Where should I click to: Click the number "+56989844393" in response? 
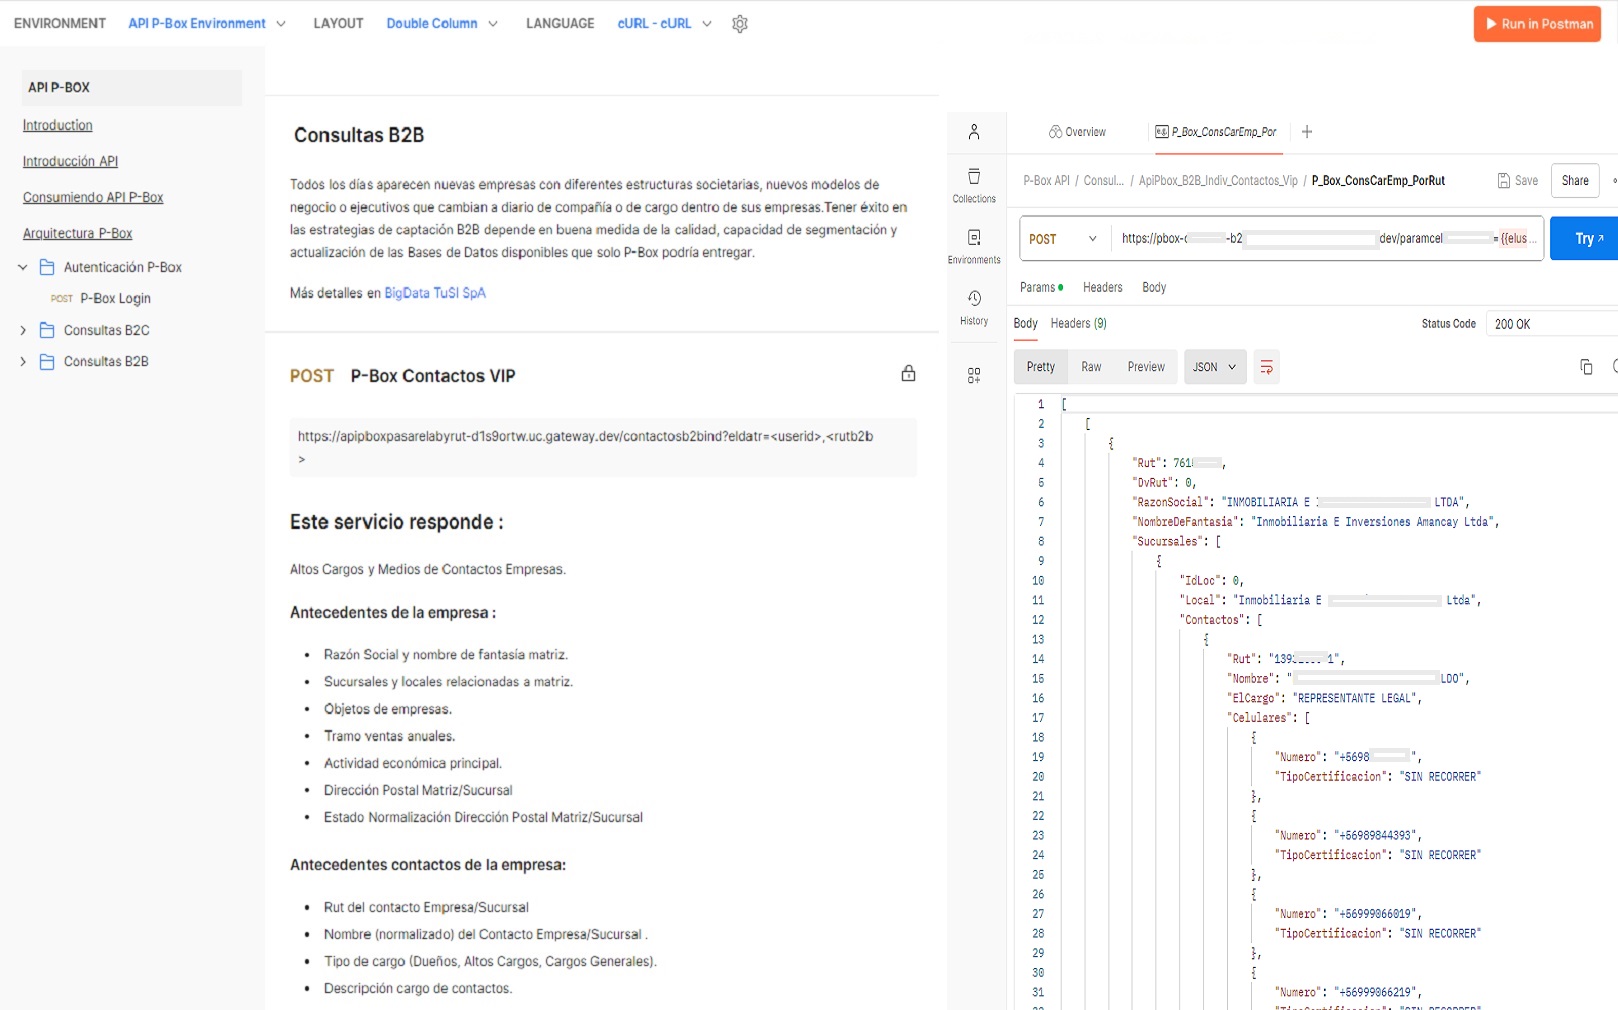click(x=1376, y=835)
